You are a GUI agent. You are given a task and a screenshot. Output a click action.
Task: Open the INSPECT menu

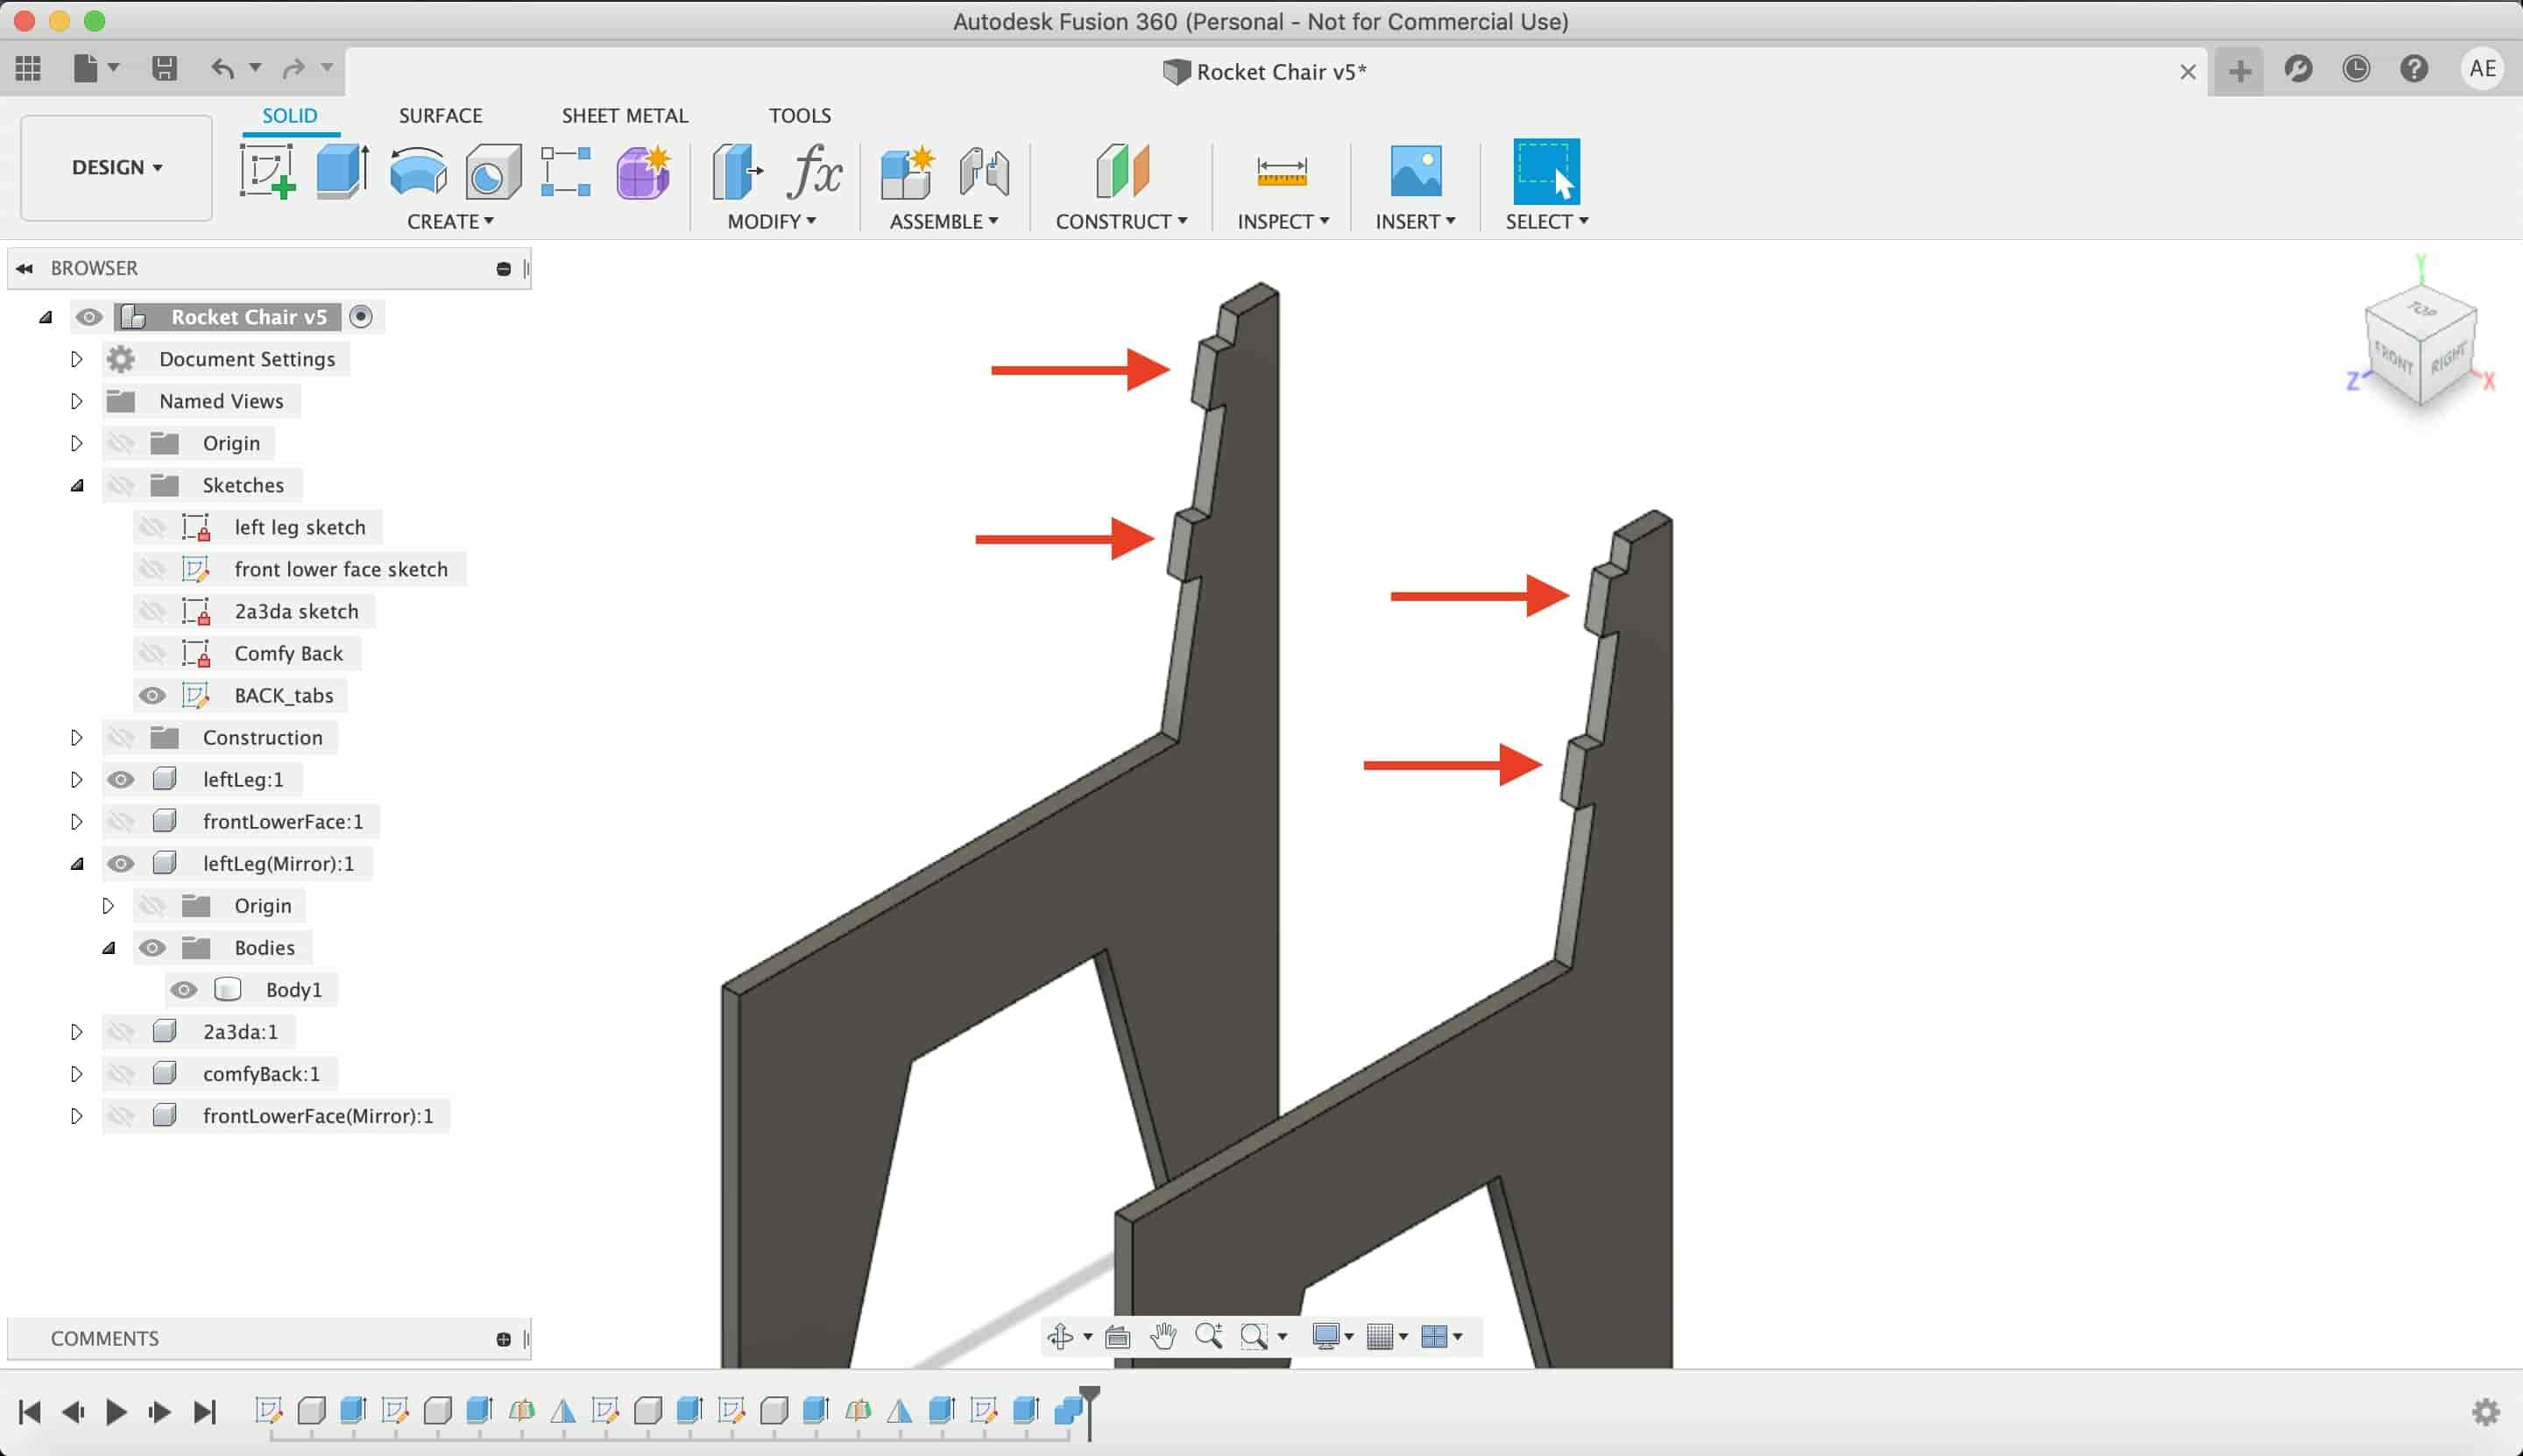pos(1283,221)
